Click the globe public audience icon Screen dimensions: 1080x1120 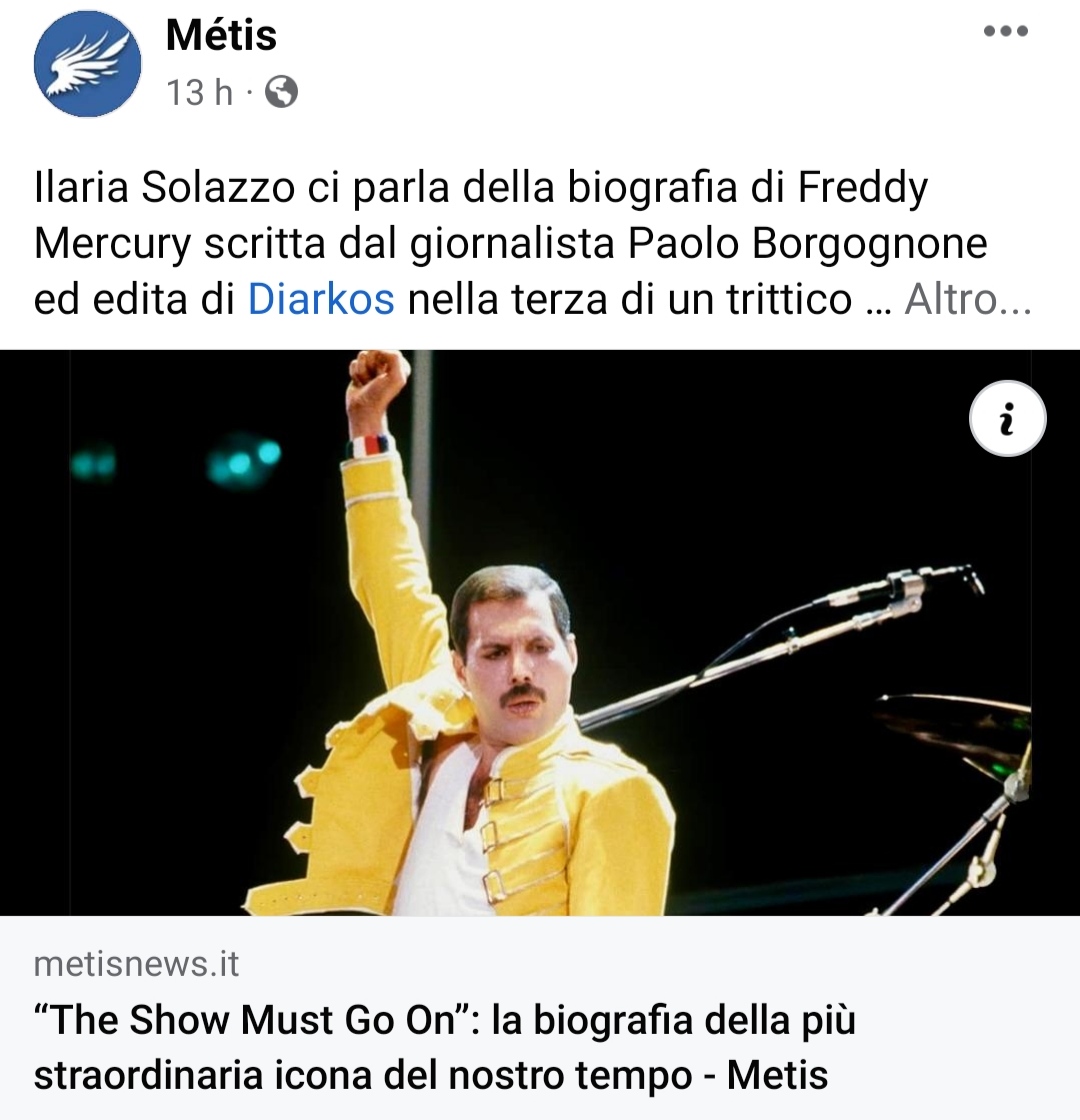(x=281, y=92)
